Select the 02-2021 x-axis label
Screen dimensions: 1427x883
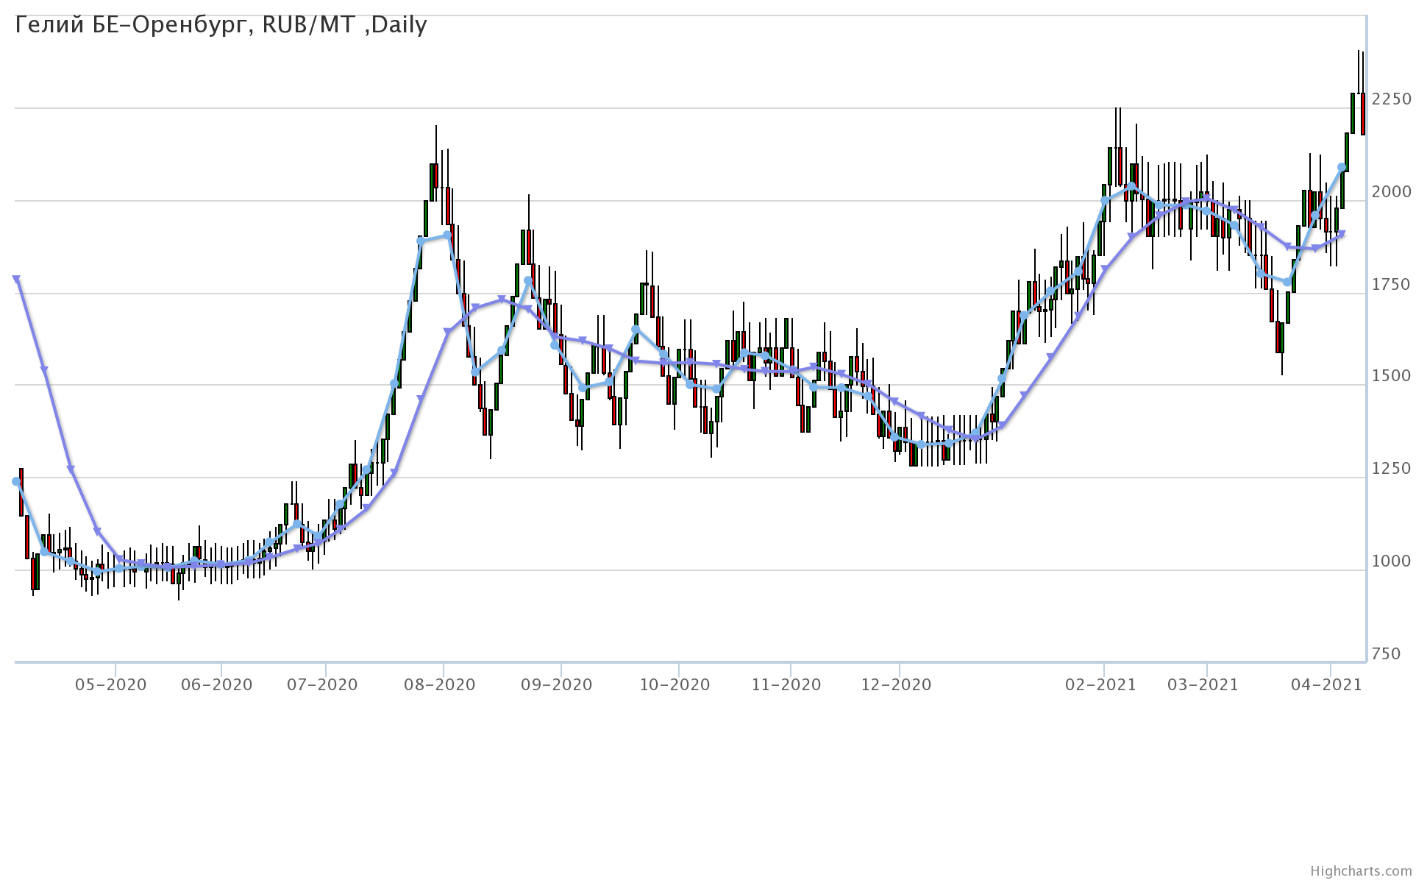point(1101,685)
